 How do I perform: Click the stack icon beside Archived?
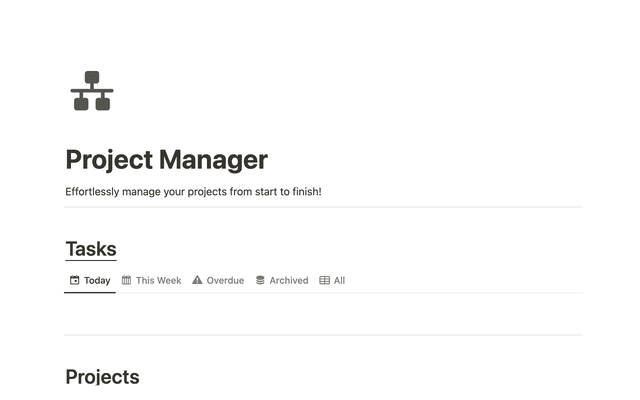pyautogui.click(x=260, y=281)
